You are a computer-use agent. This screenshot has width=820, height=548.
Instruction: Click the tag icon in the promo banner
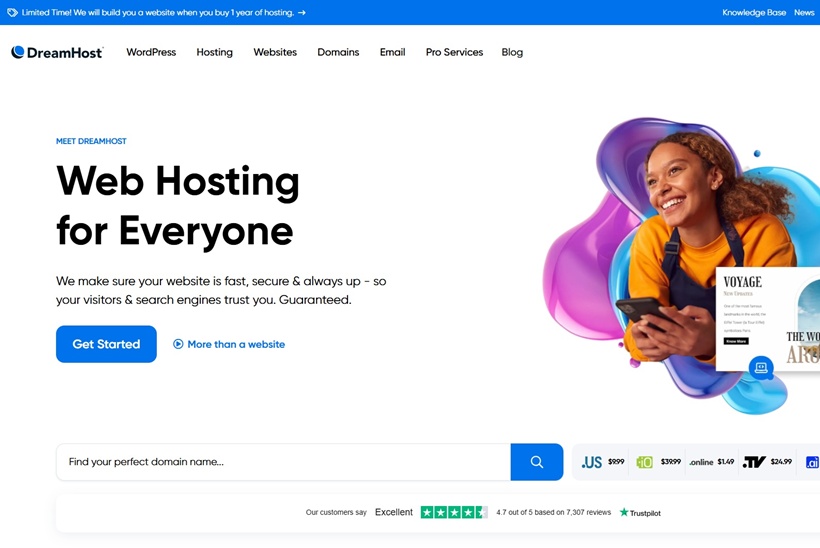[13, 13]
